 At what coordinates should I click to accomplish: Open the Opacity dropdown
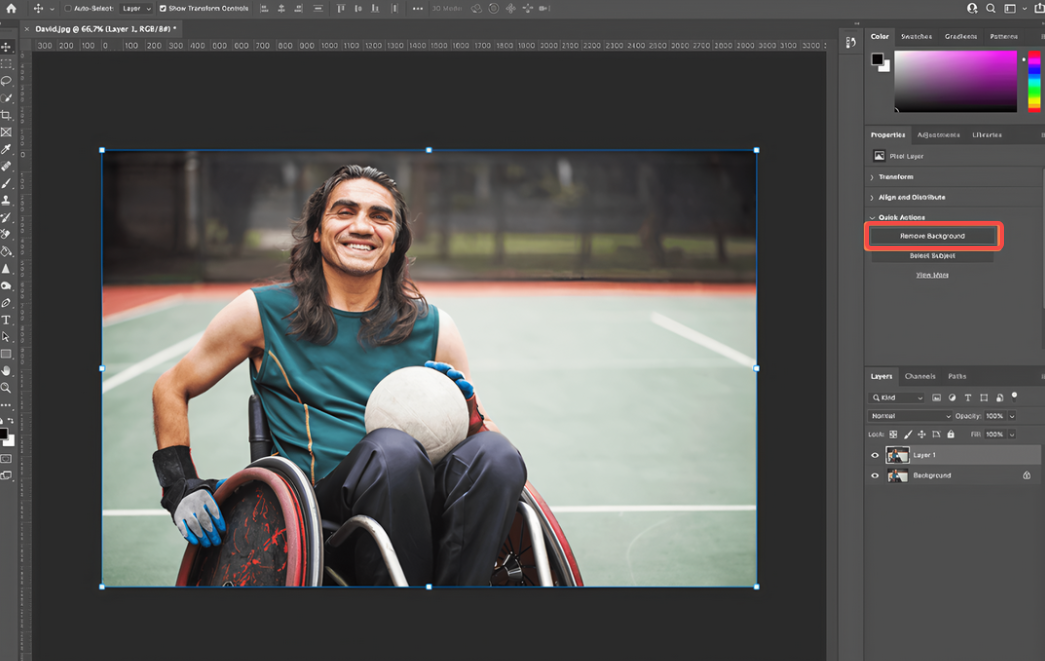1011,416
